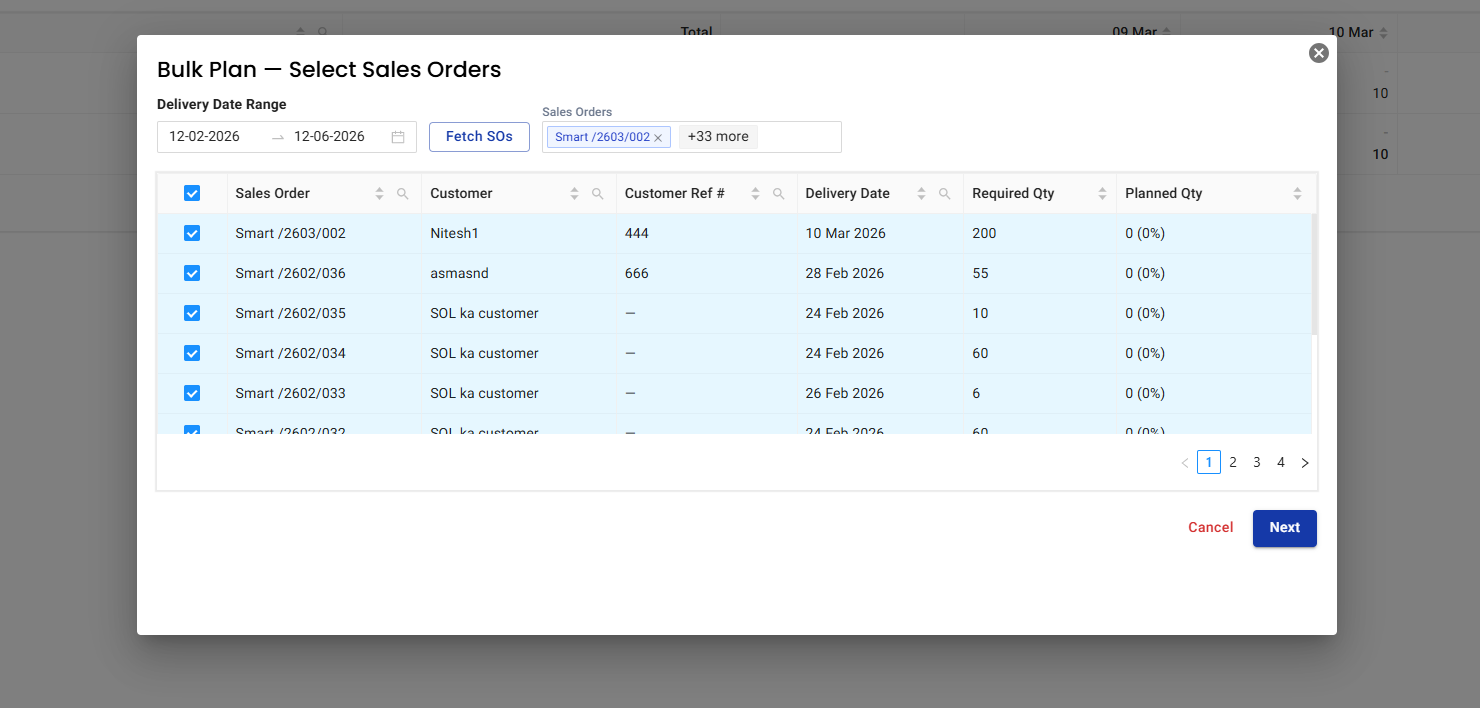Close the Bulk Plan dialog
The width and height of the screenshot is (1480, 708).
[1318, 53]
